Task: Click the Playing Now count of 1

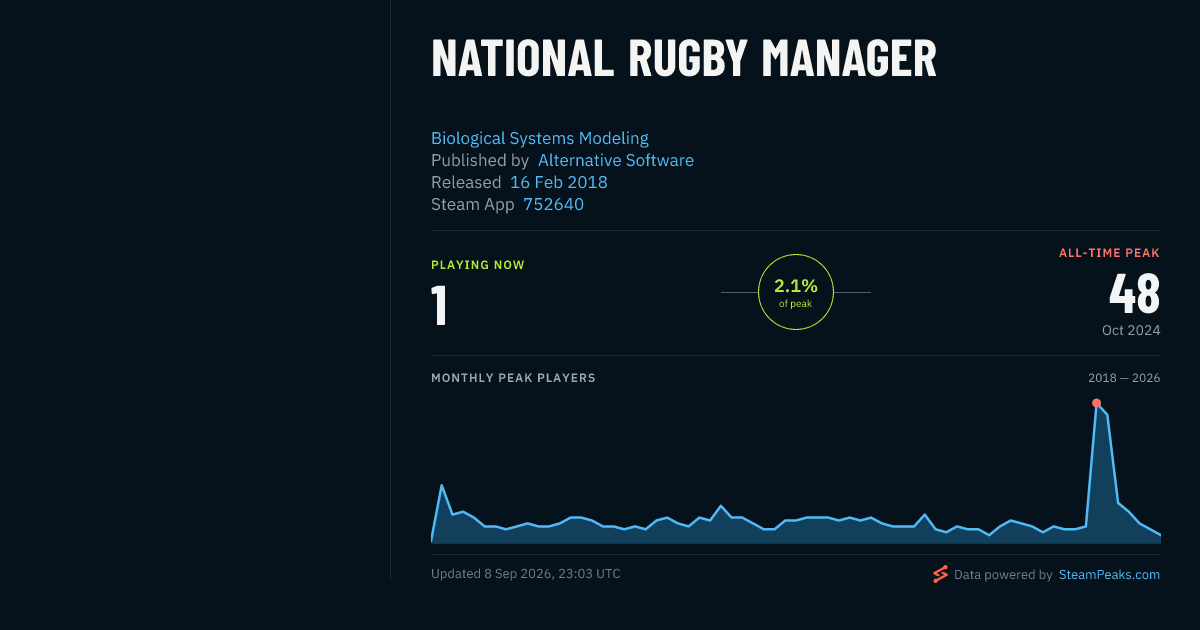Action: [439, 306]
